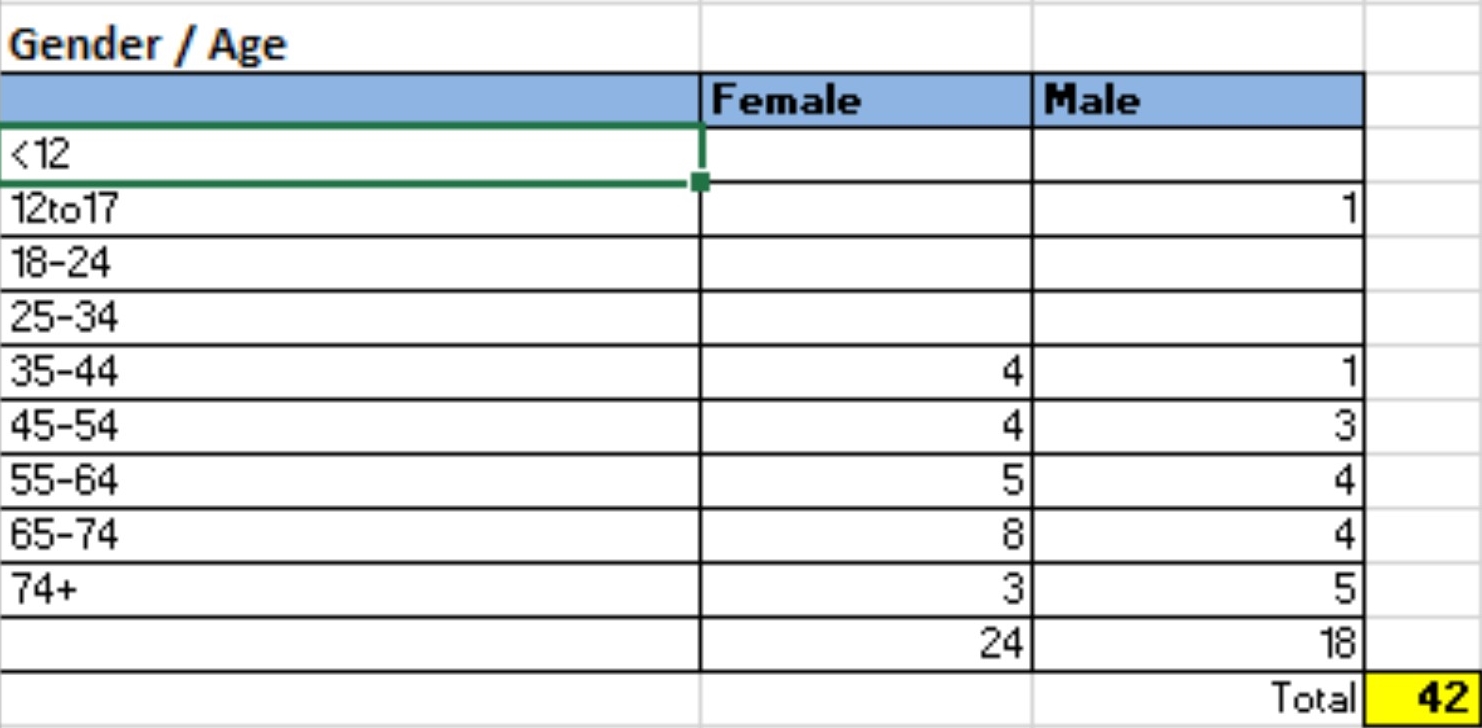This screenshot has height=728, width=1482.
Task: Select the Male count for 45-54
Action: click(x=1198, y=427)
